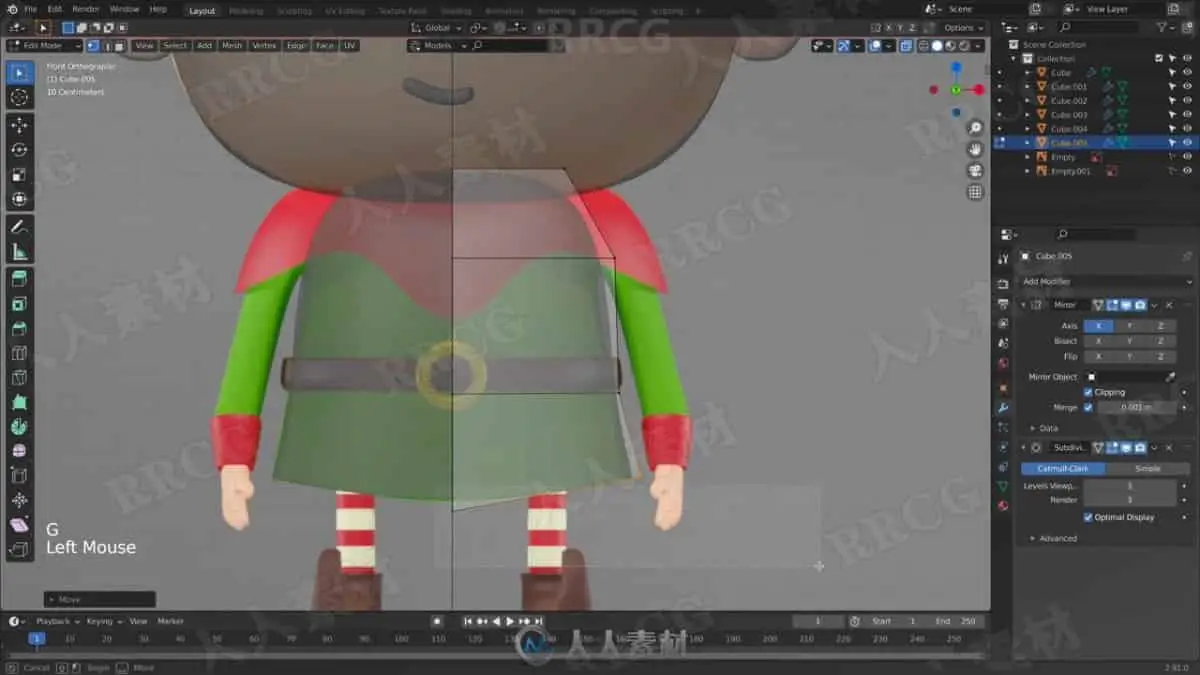Select the Knife tool
1200x675 pixels.
[x=19, y=377]
